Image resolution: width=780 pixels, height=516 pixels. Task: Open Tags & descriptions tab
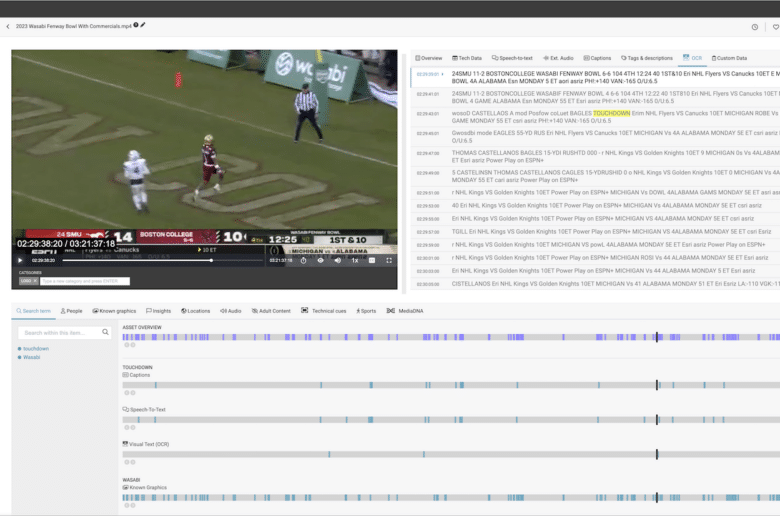pos(647,58)
